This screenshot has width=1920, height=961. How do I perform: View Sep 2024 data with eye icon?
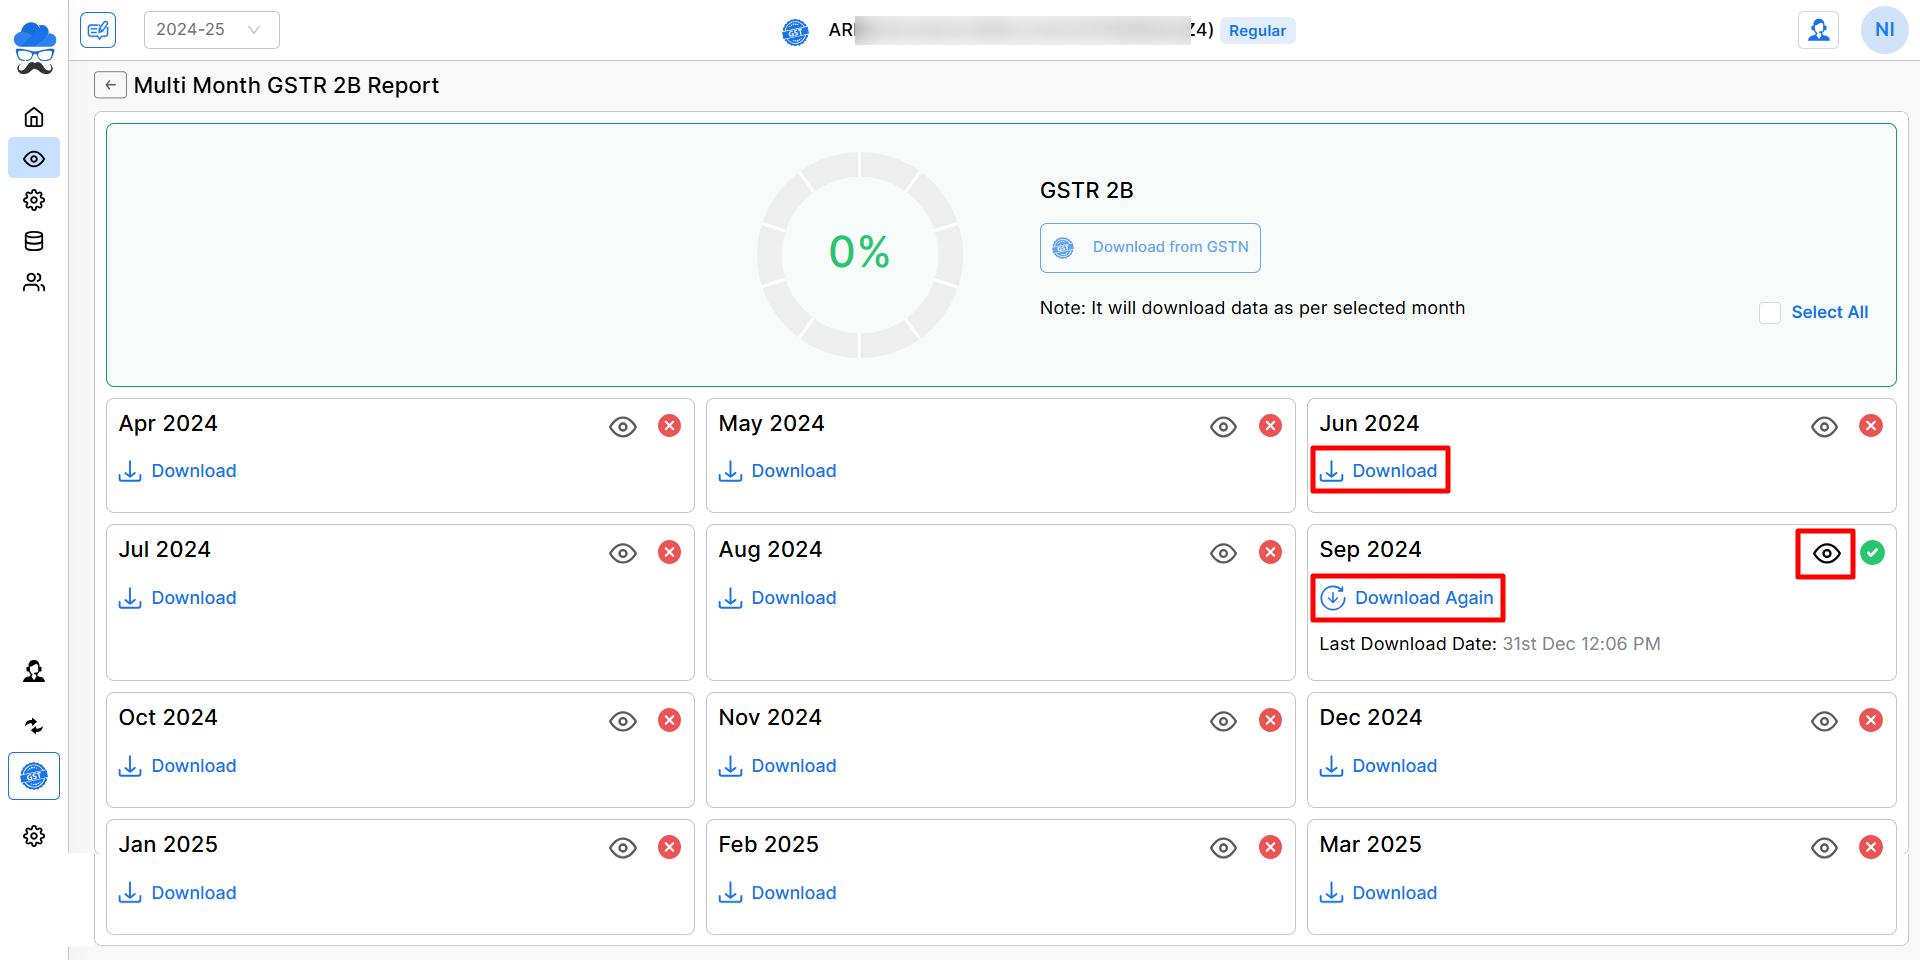1826,554
